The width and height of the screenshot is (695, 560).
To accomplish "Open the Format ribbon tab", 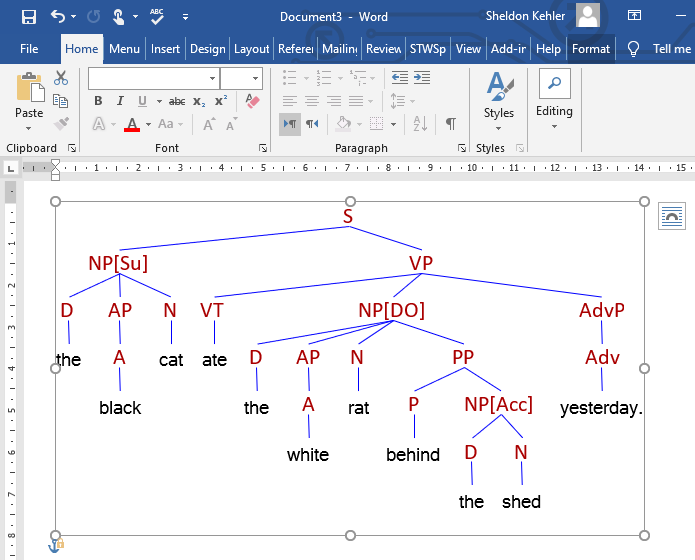I will click(591, 49).
